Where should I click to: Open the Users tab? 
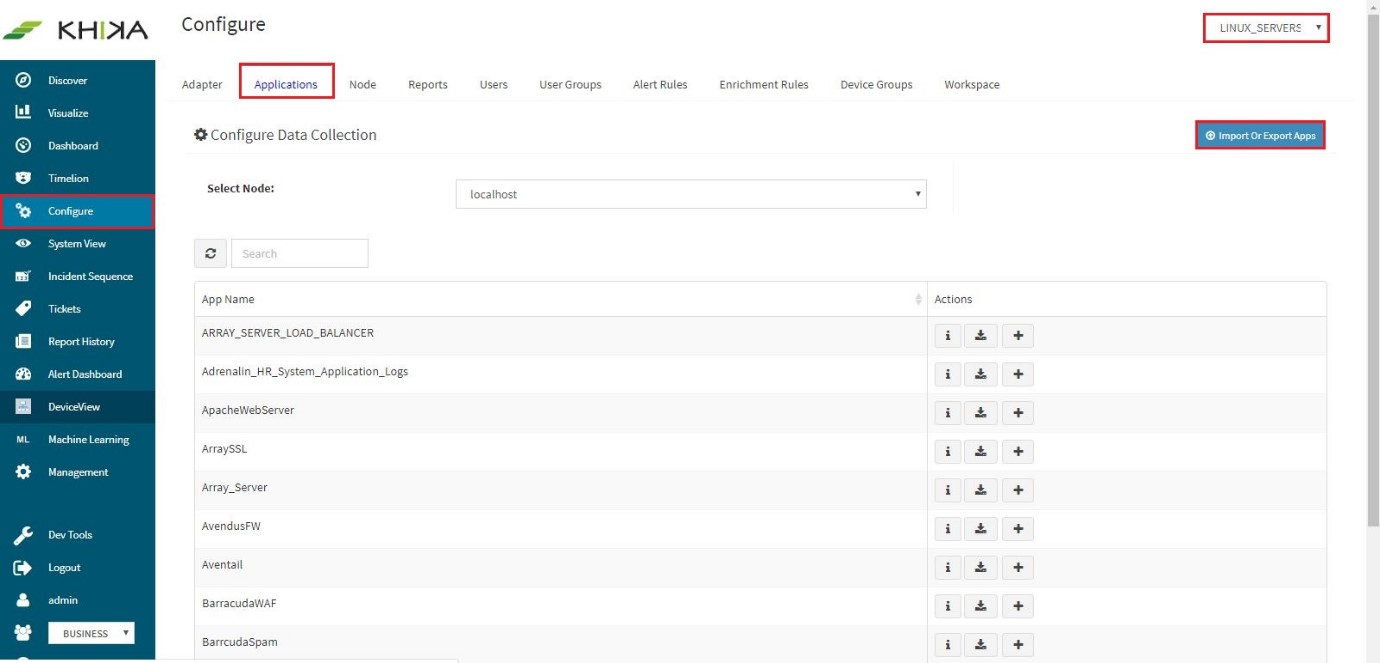(x=494, y=85)
